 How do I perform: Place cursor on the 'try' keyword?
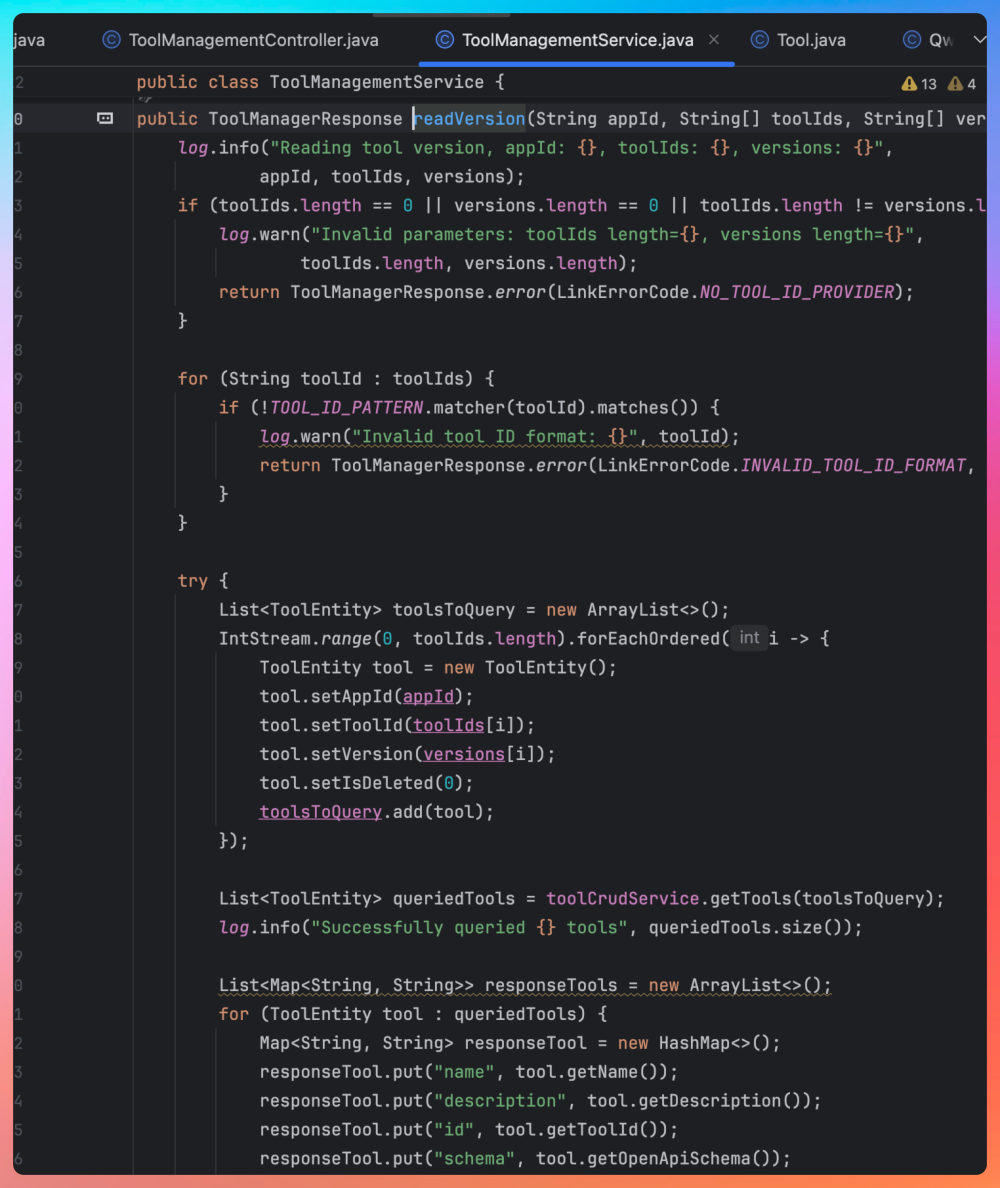coord(192,581)
